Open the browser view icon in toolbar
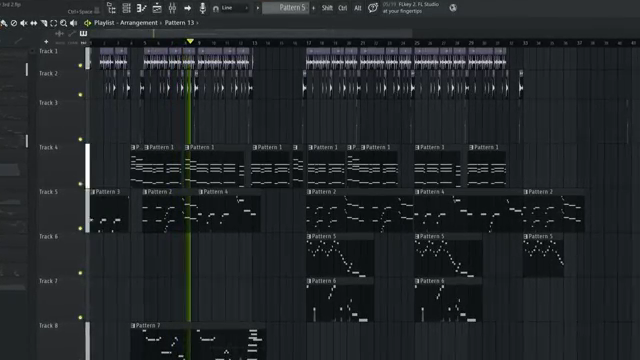This screenshot has height=360, width=640. (111, 8)
